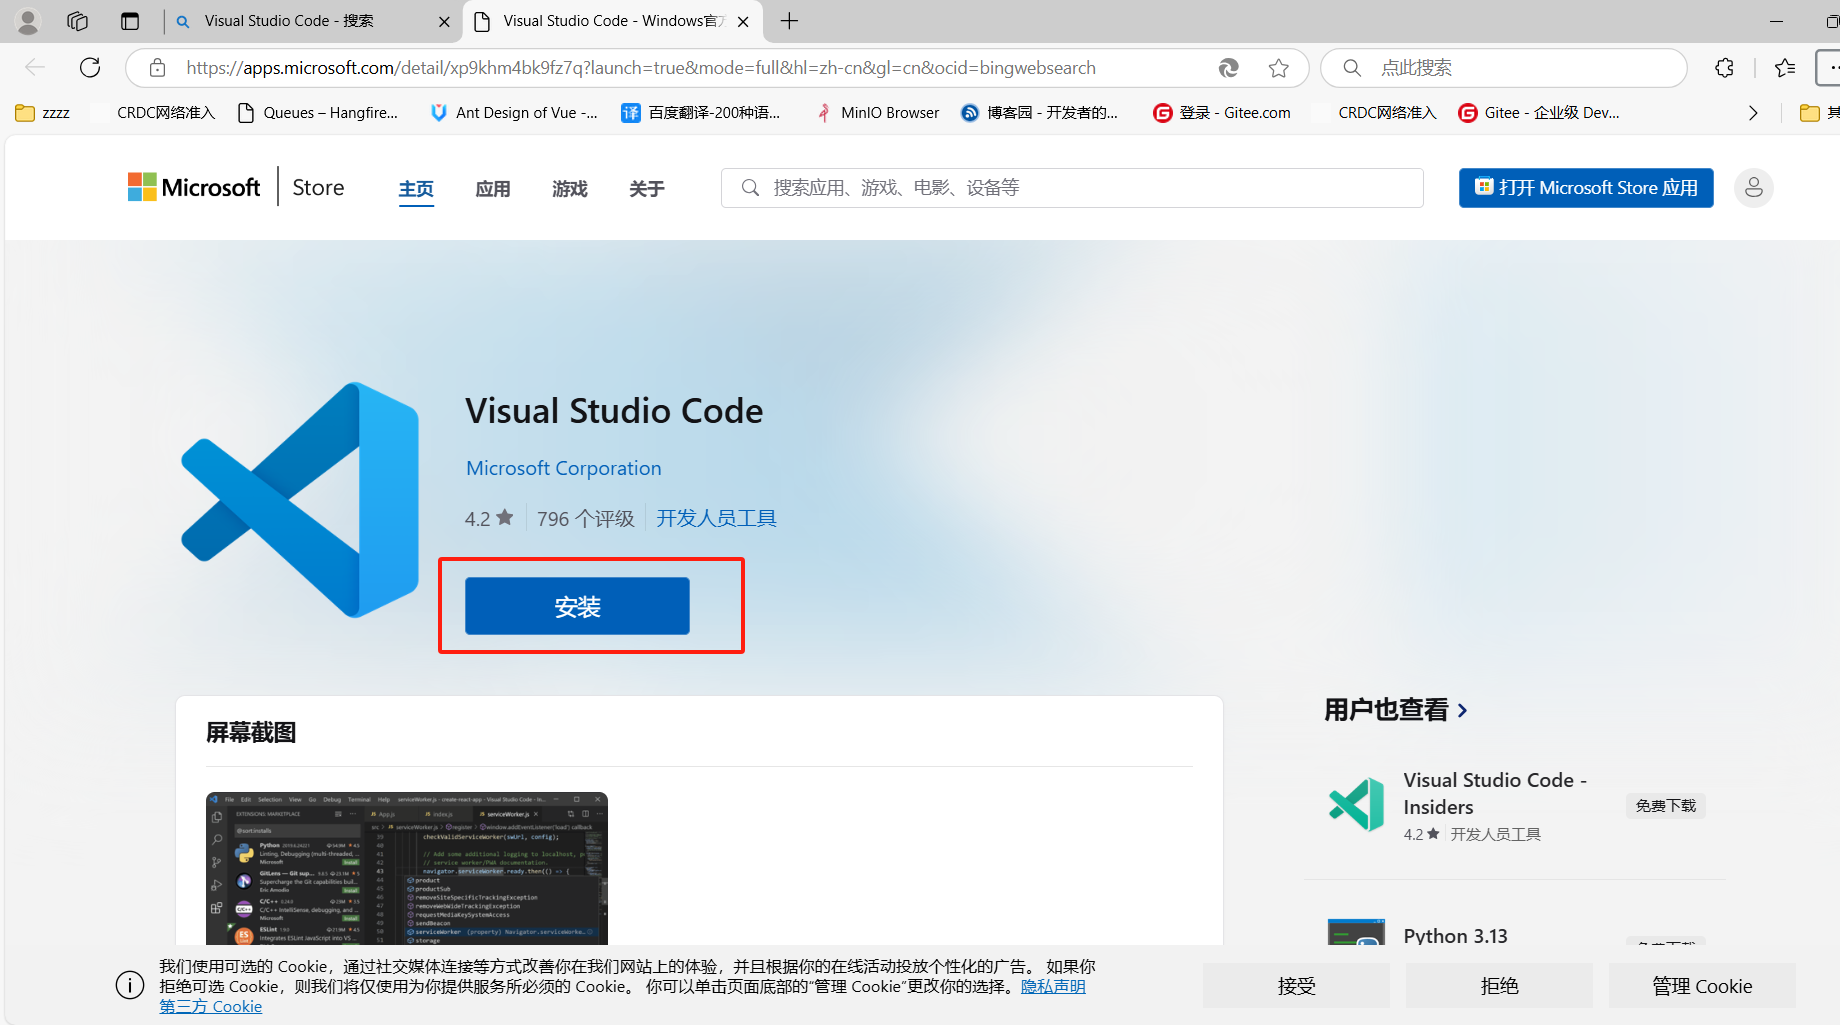1840x1025 pixels.
Task: Open the favorites list icon
Action: point(1785,67)
